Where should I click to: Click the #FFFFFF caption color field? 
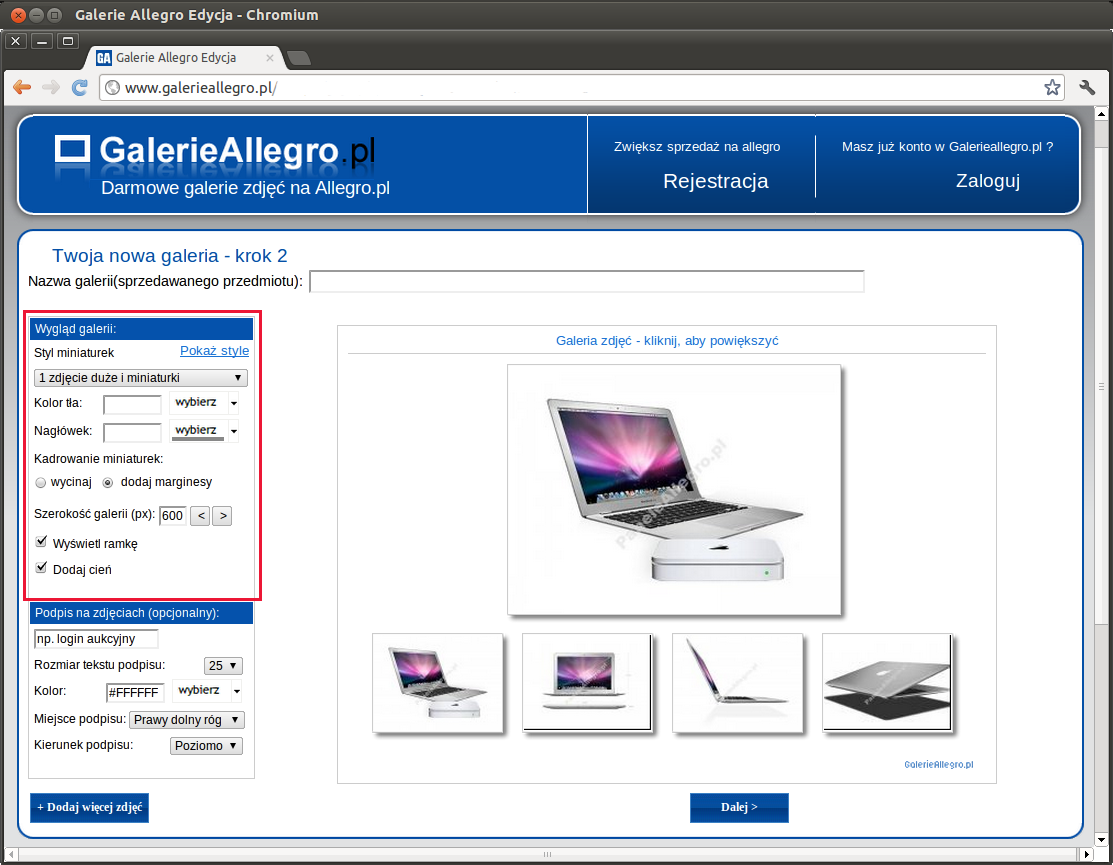[136, 692]
